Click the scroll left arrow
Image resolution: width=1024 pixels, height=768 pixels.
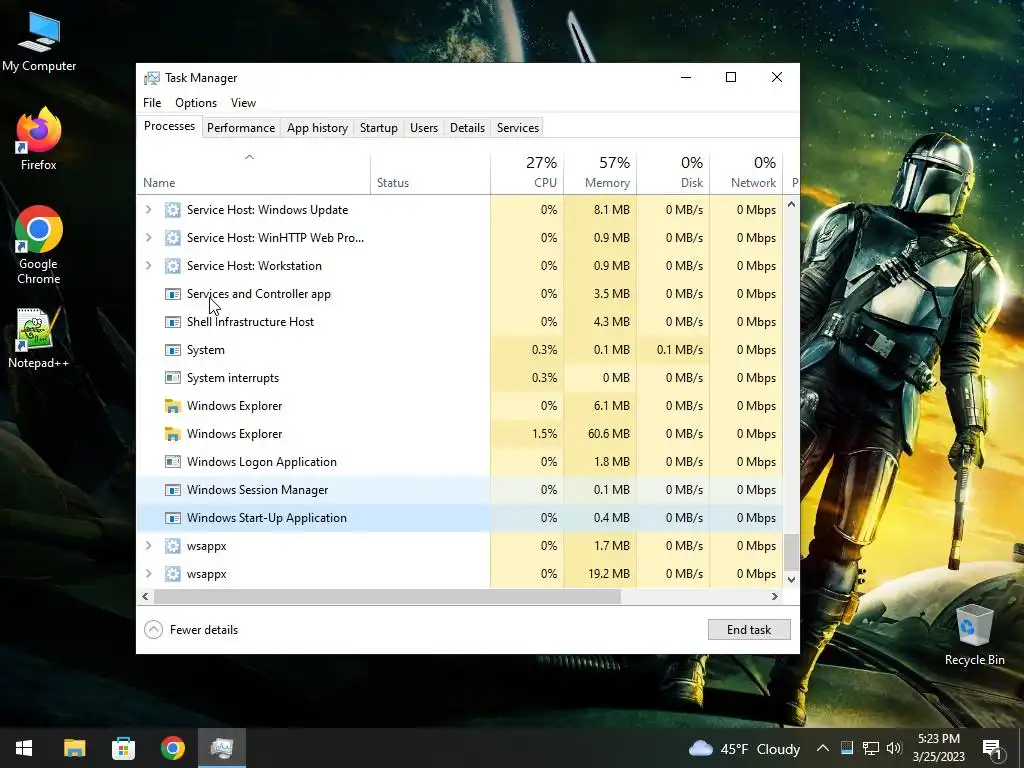[x=146, y=596]
